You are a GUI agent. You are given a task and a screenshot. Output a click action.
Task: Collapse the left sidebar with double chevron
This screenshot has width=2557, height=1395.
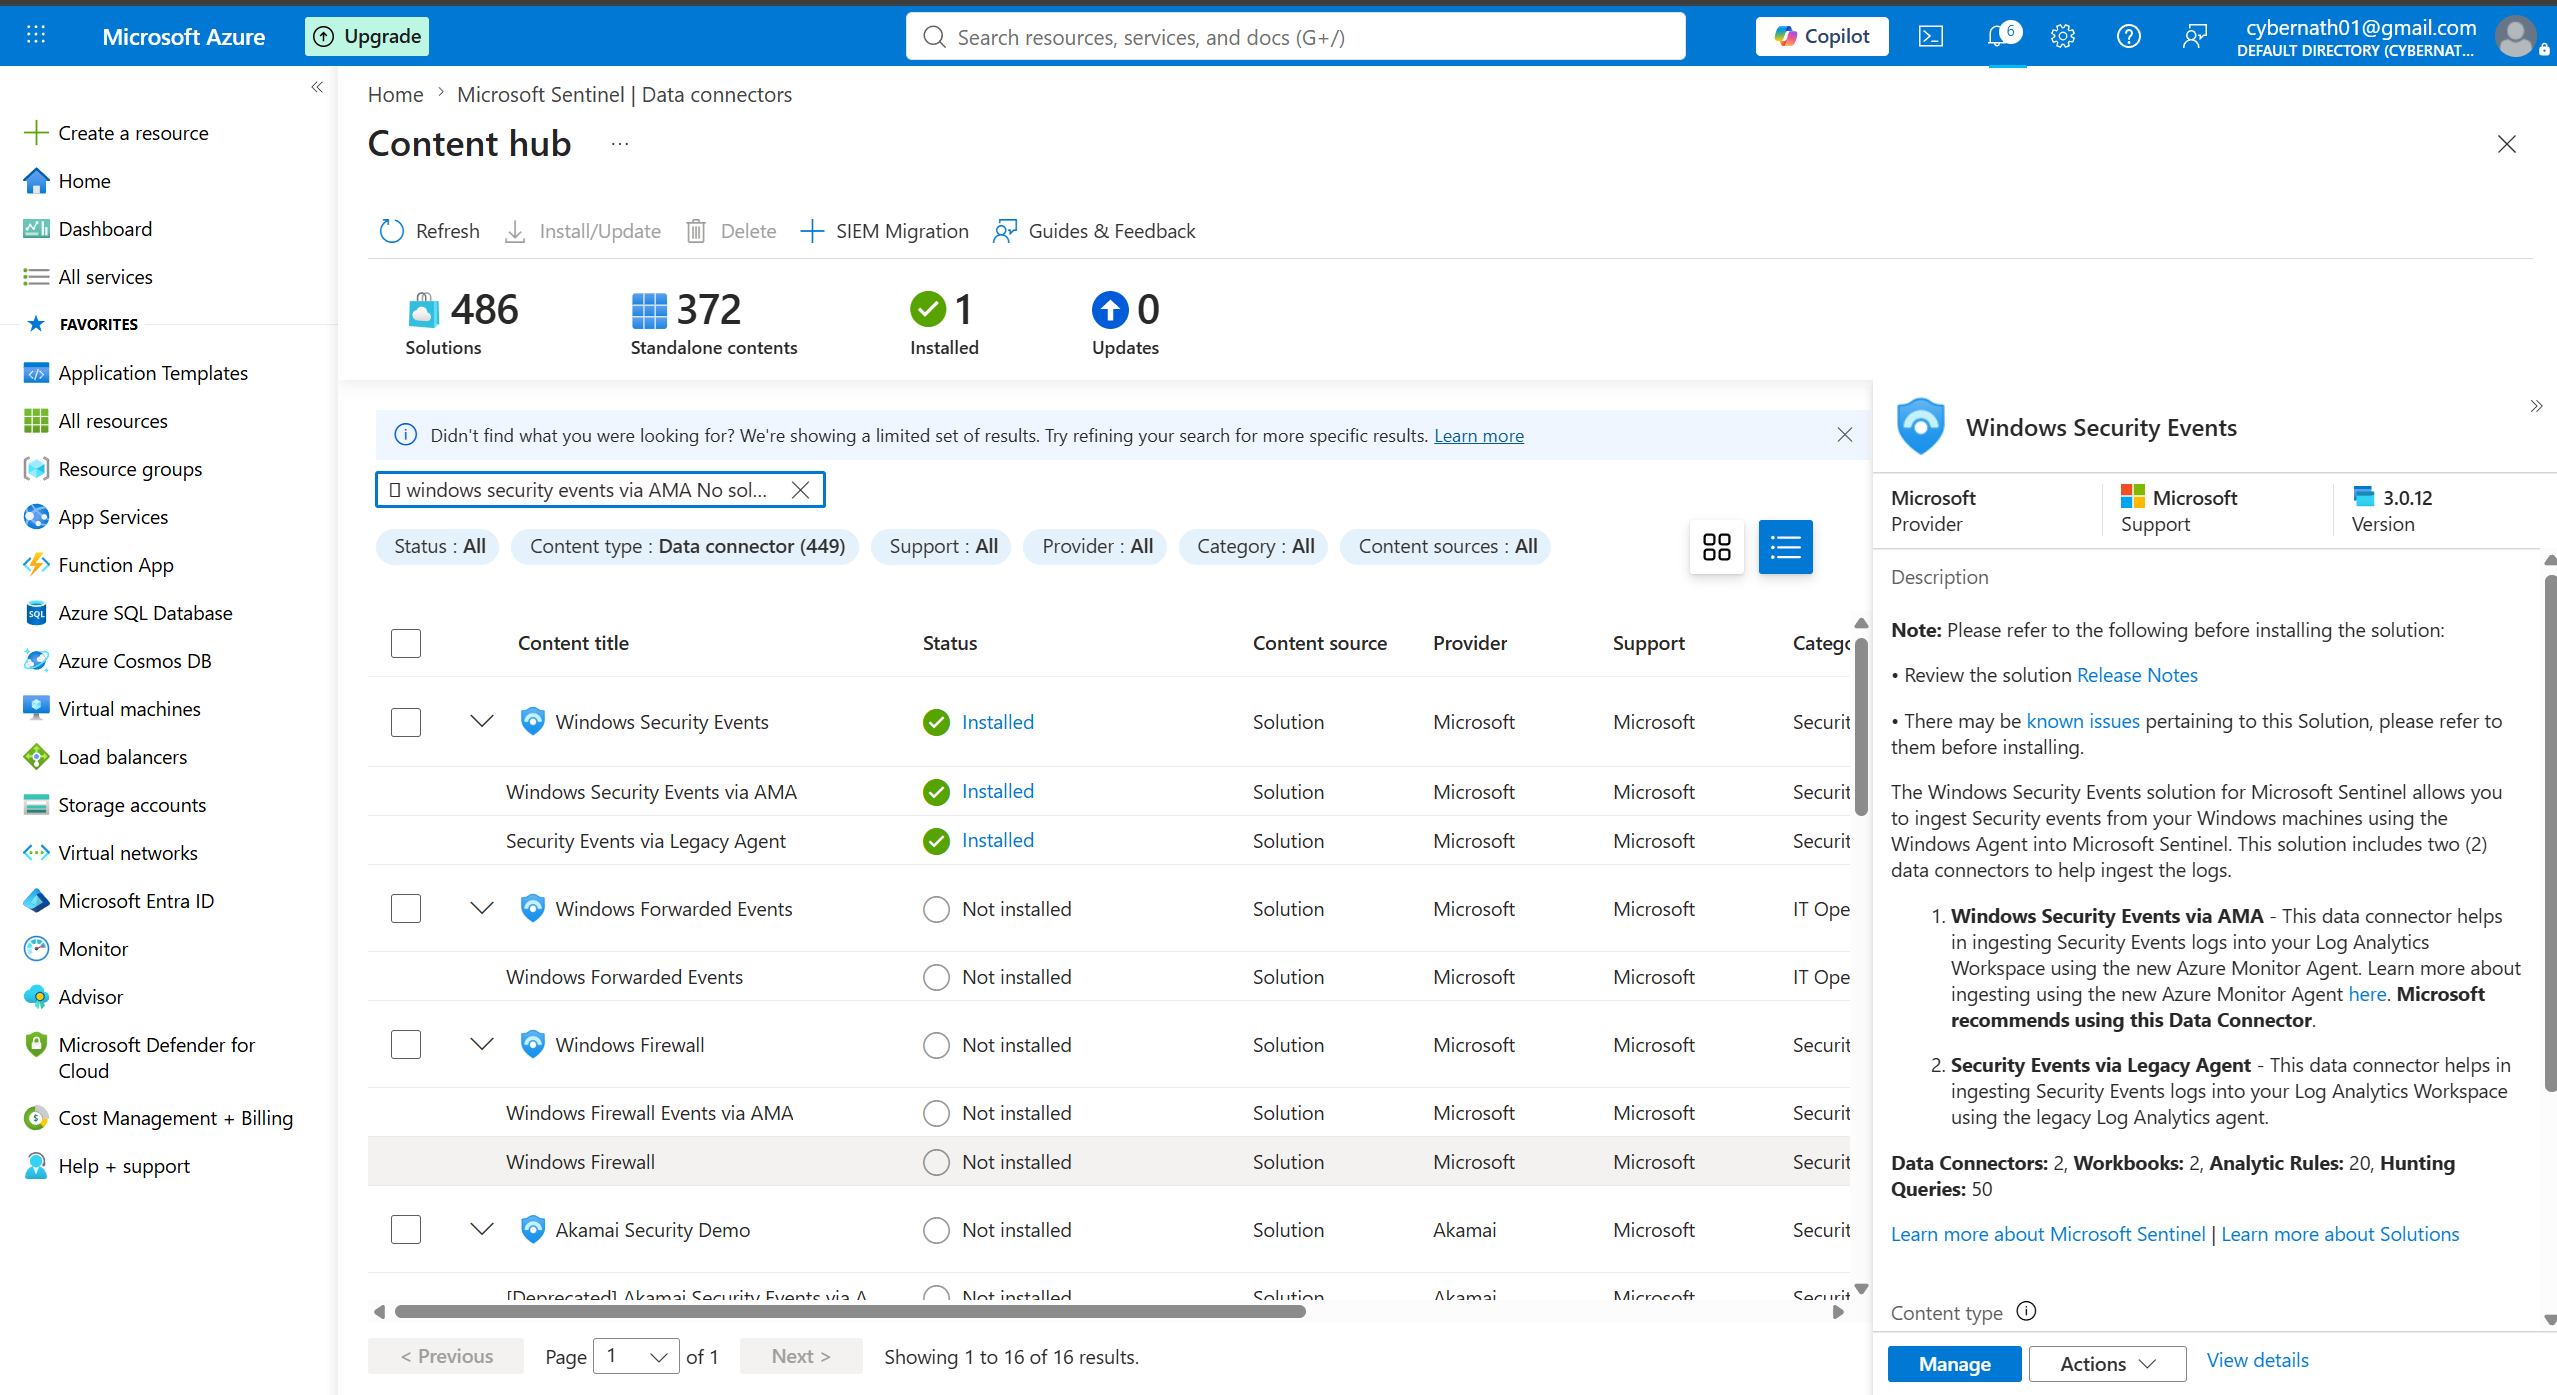317,87
